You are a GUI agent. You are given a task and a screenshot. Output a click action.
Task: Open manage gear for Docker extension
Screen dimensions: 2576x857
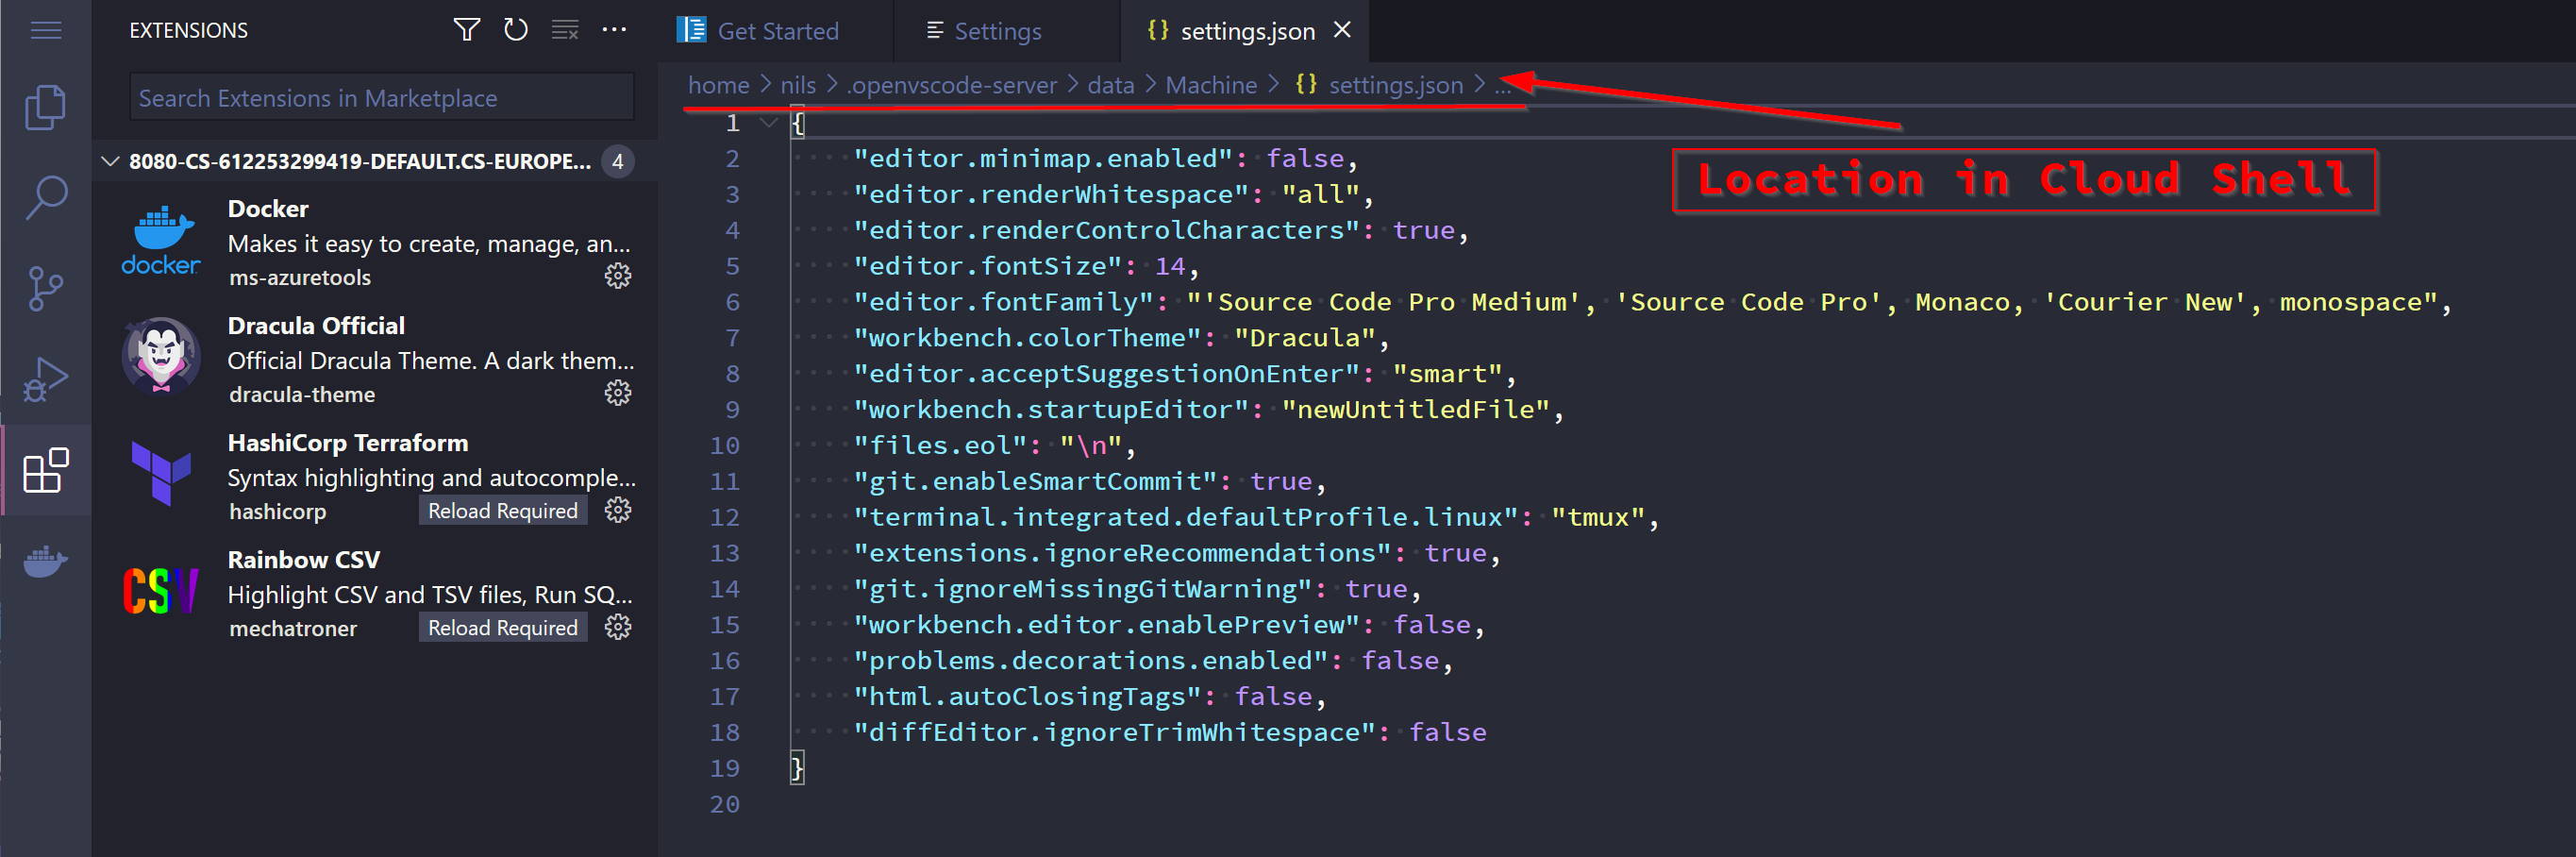pyautogui.click(x=618, y=276)
